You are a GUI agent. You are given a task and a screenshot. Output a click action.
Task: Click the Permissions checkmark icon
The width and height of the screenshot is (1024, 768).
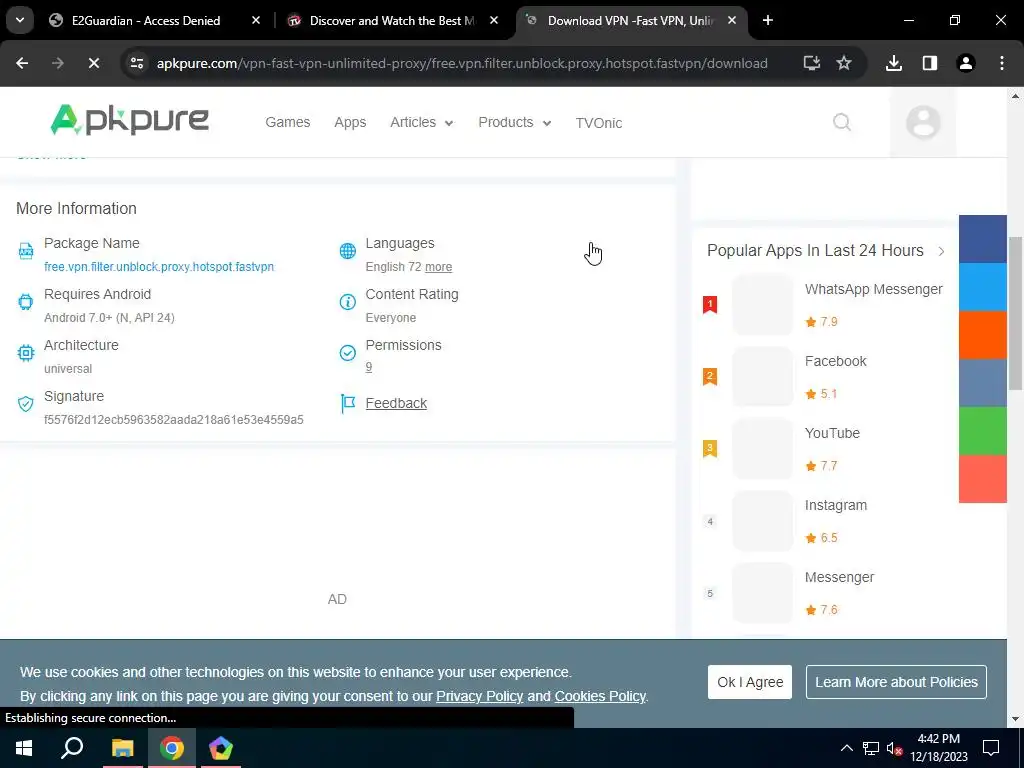coord(347,353)
